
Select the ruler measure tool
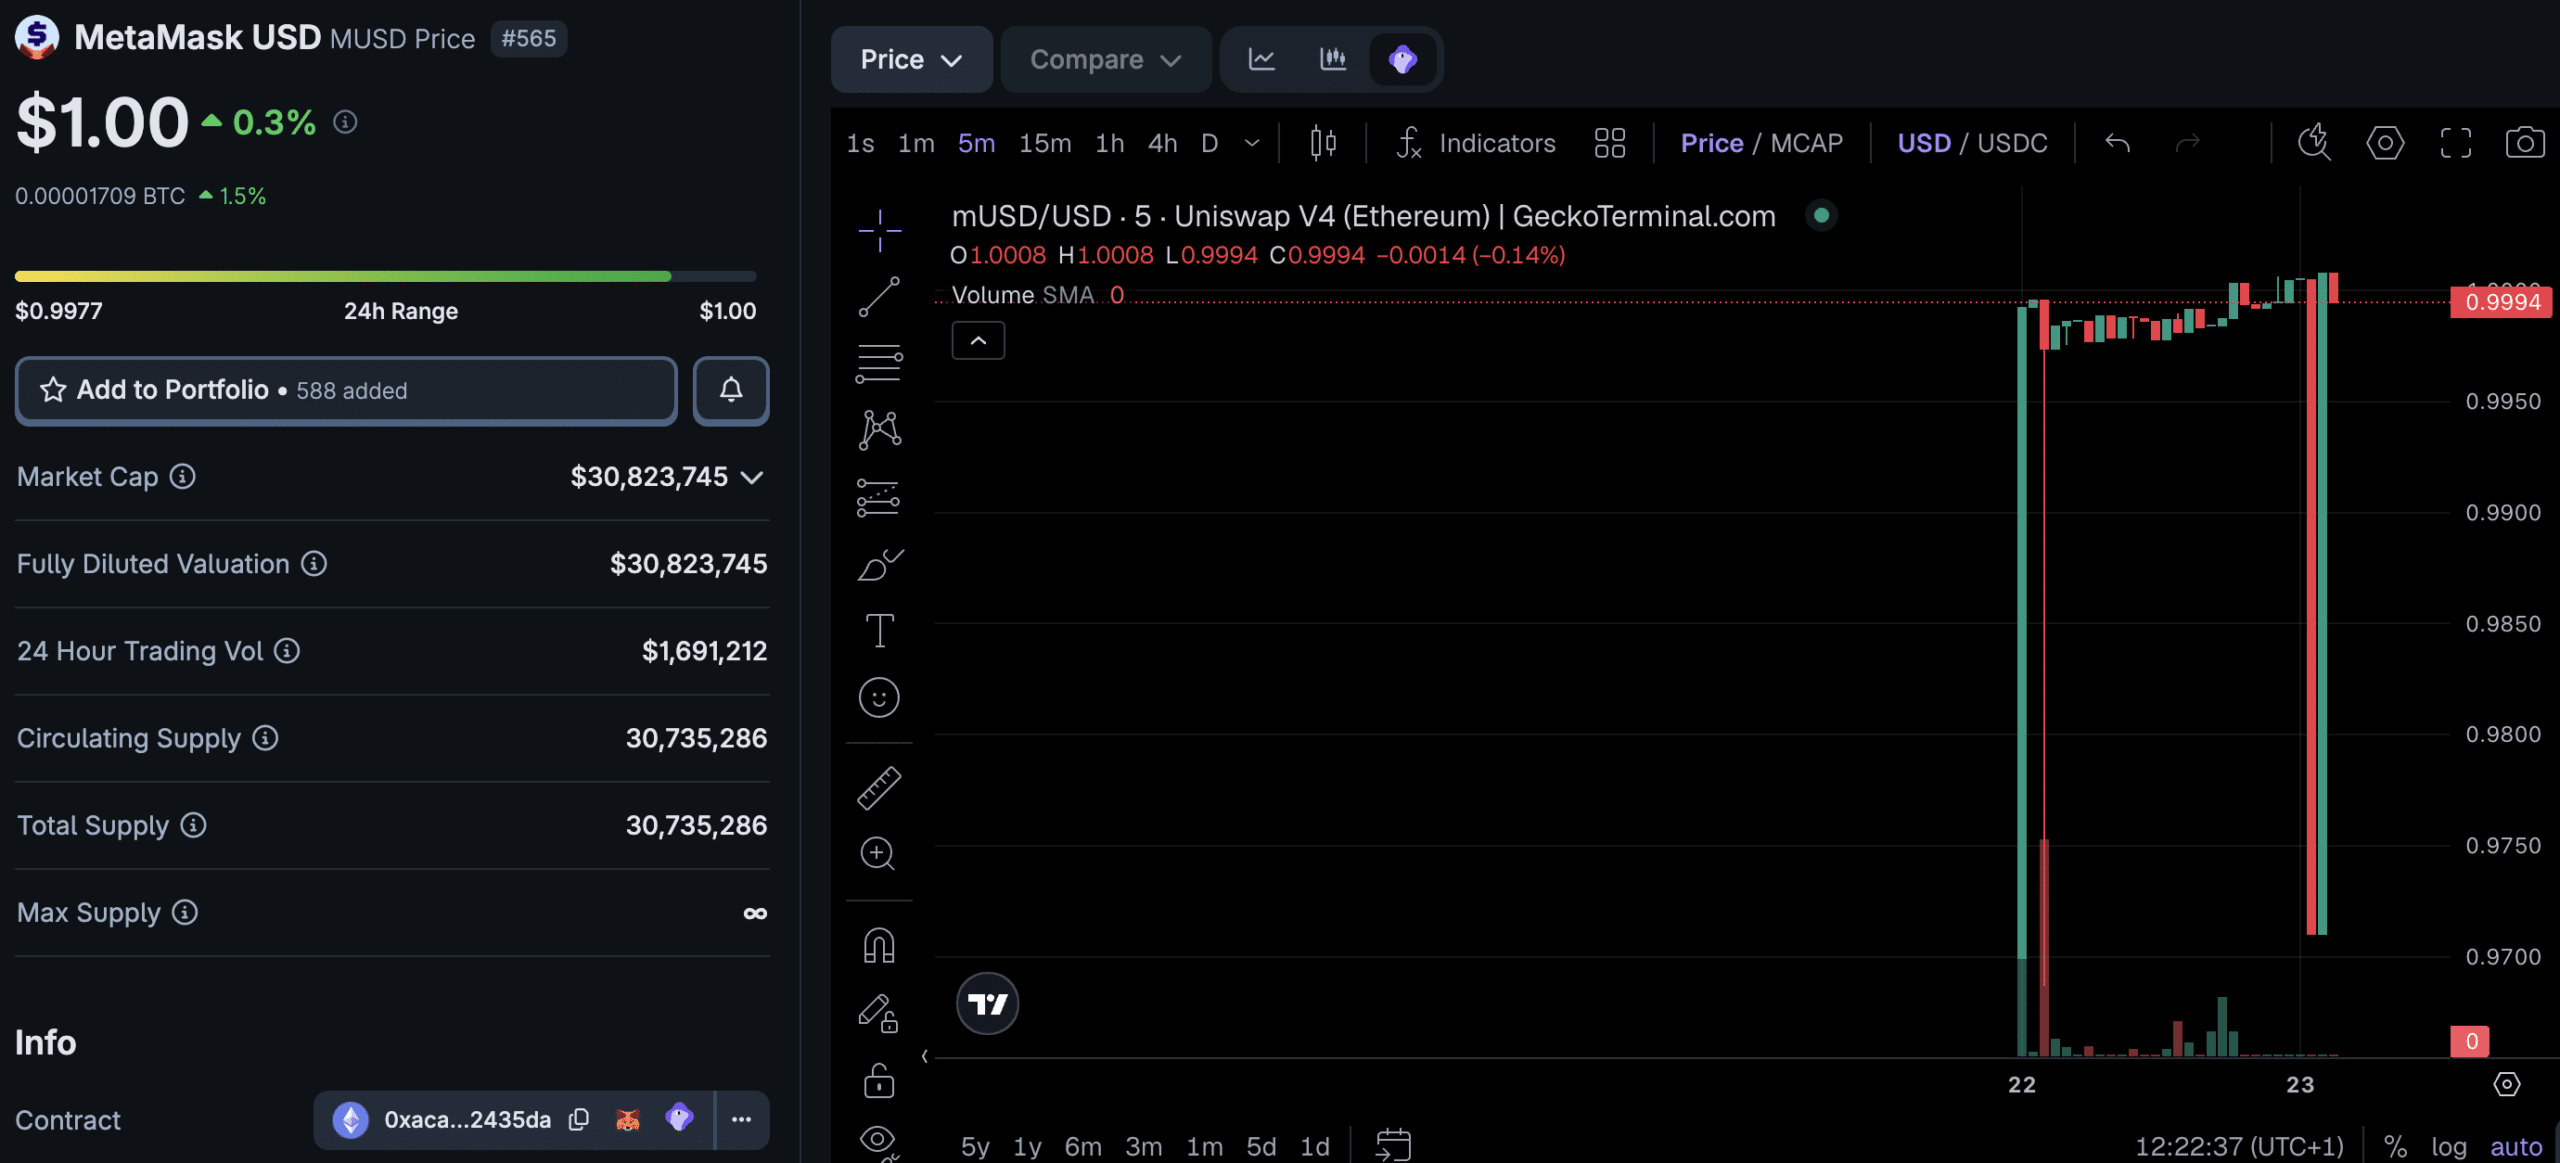tap(879, 788)
